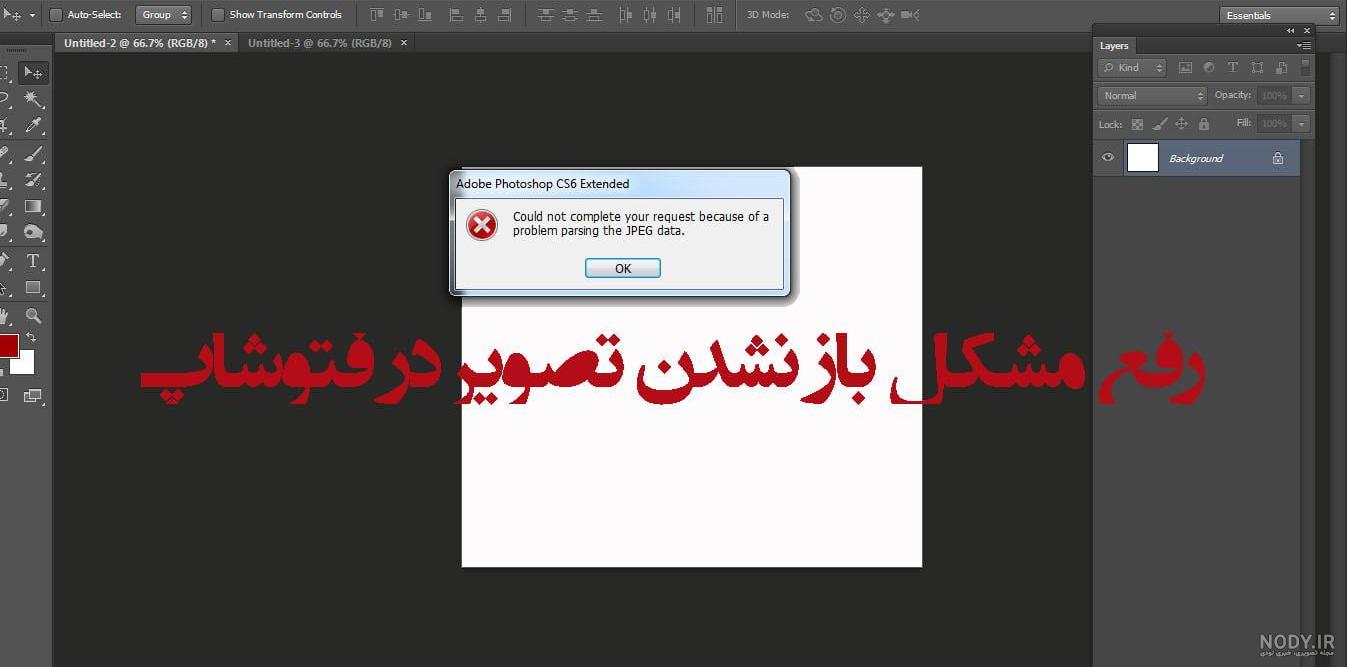The image size is (1347, 667).
Task: Select the Rectangle shape tool
Action: point(33,288)
